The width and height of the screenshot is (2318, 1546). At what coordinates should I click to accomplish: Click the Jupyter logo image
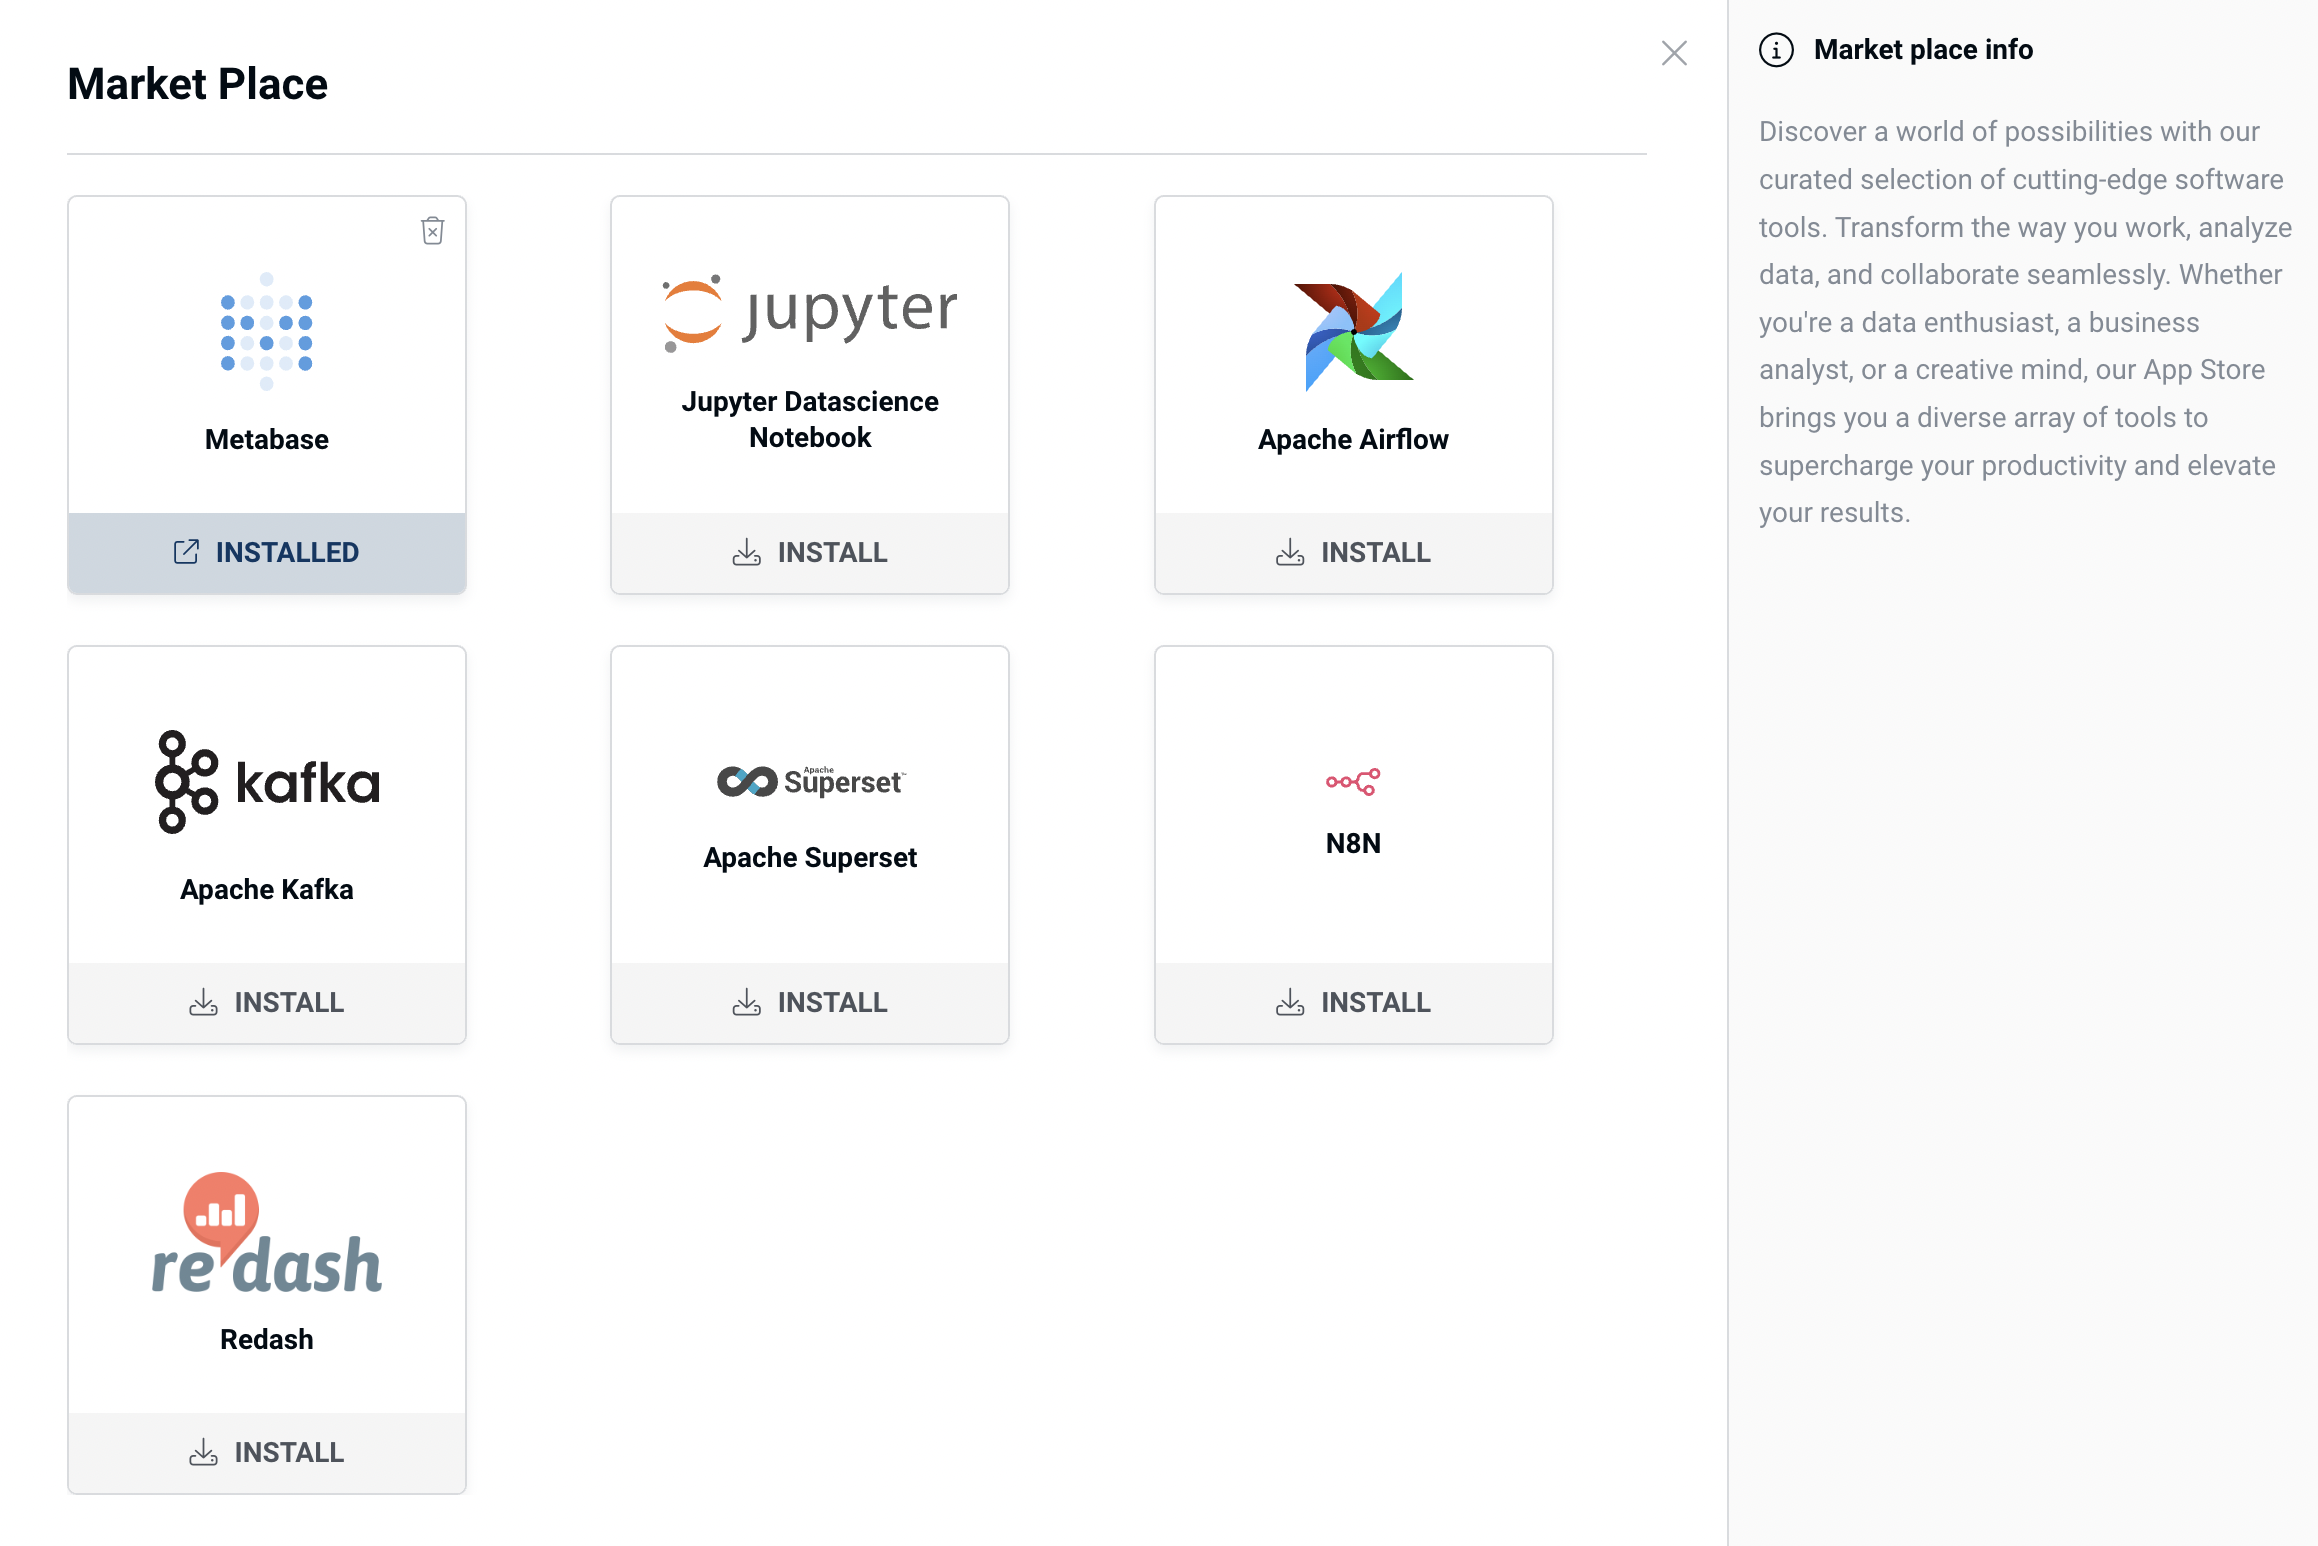[x=809, y=312]
